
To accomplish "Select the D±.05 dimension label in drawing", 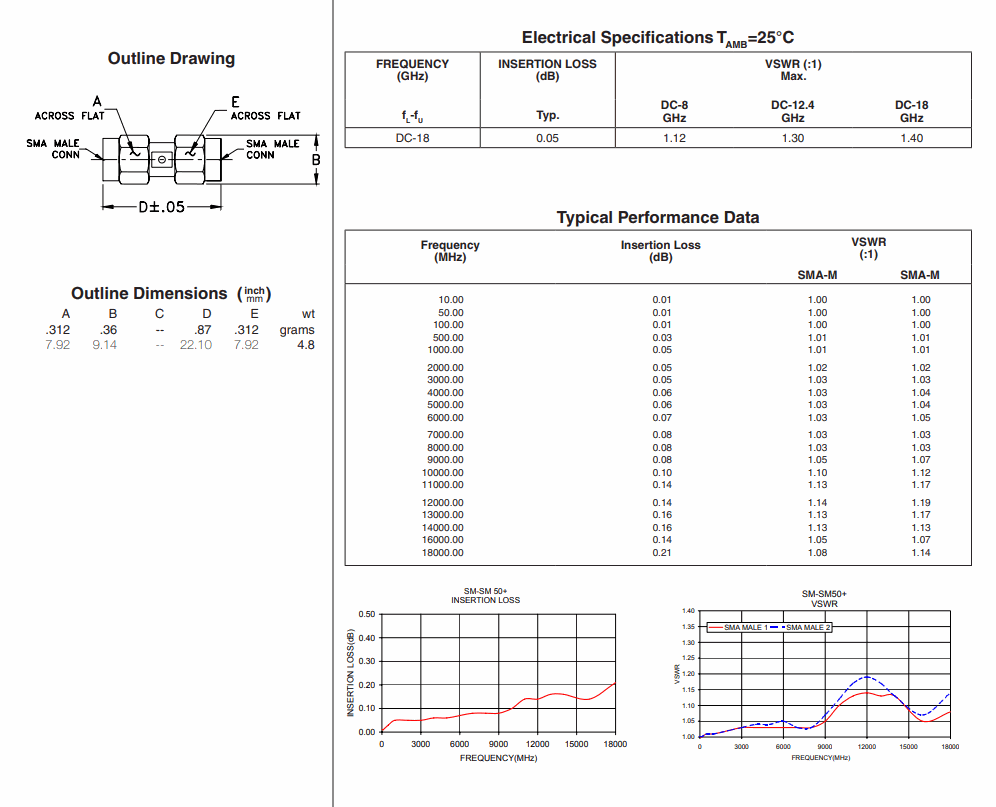I will click(x=161, y=207).
